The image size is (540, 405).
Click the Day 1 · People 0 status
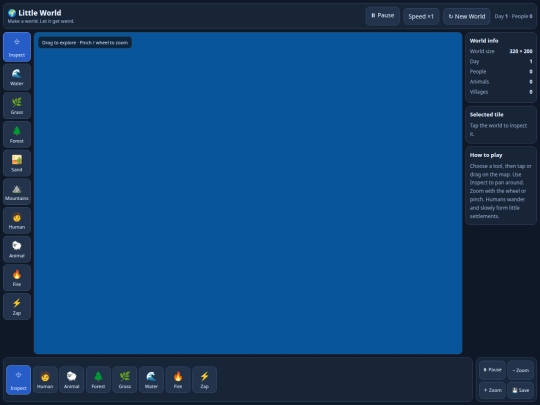(513, 16)
